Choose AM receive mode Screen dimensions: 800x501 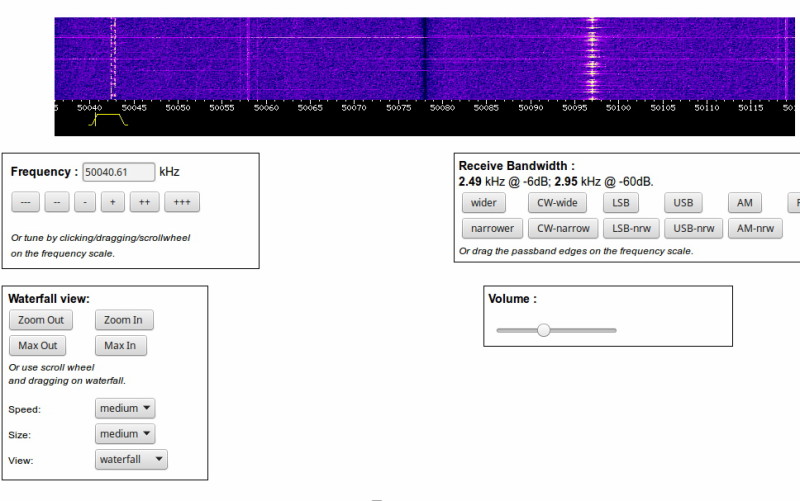pyautogui.click(x=744, y=202)
